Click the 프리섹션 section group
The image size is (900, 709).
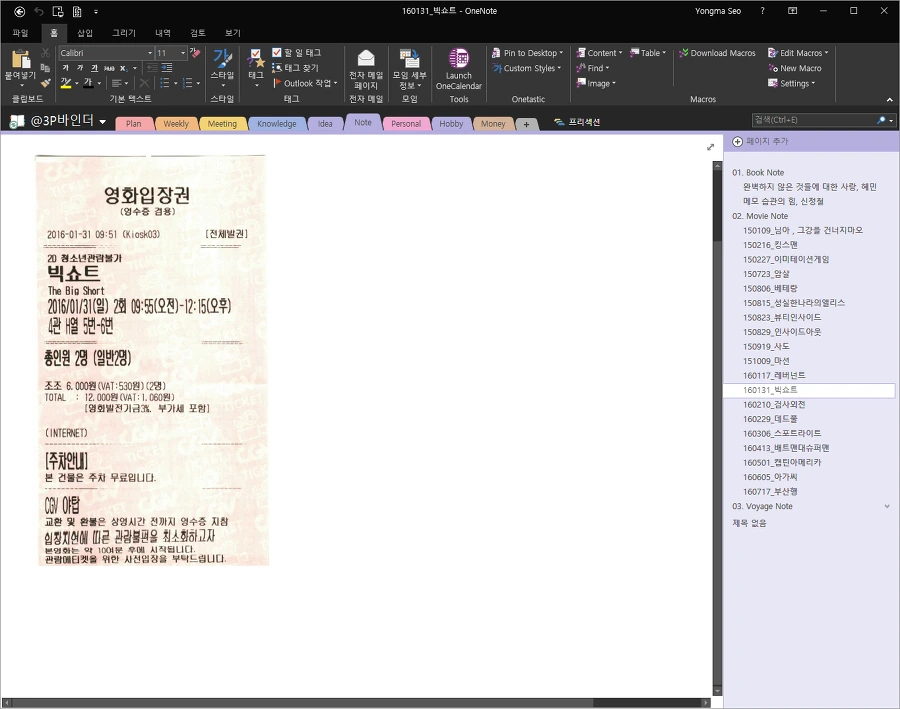tap(577, 122)
